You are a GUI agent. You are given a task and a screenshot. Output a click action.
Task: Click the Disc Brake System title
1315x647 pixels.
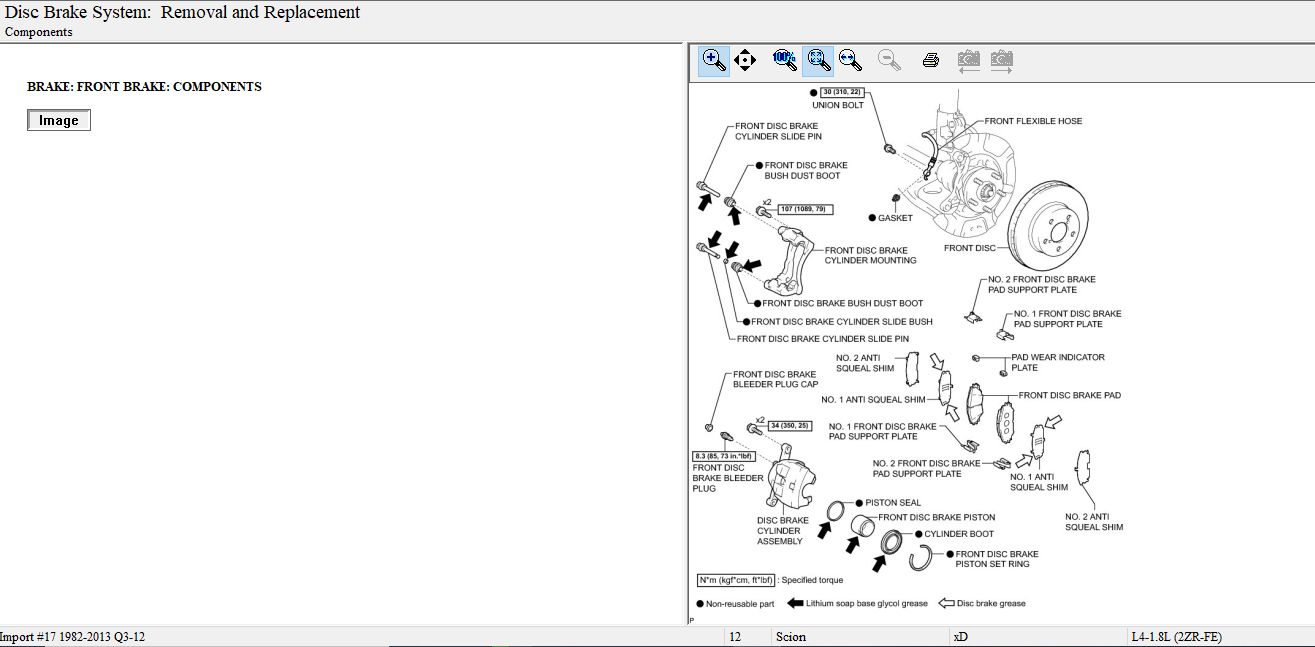coord(183,12)
